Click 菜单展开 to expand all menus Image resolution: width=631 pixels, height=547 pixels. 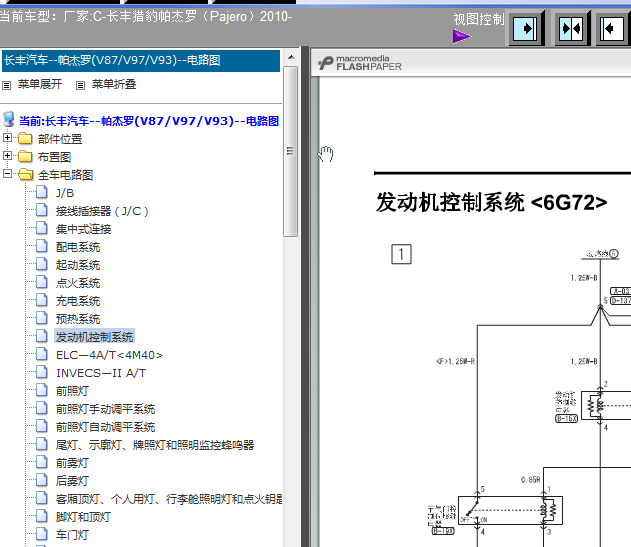click(x=40, y=84)
